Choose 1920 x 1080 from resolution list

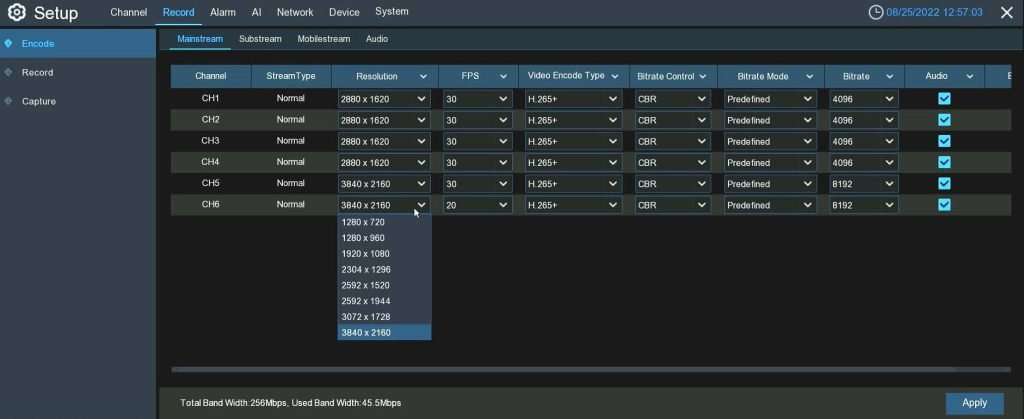(x=384, y=254)
